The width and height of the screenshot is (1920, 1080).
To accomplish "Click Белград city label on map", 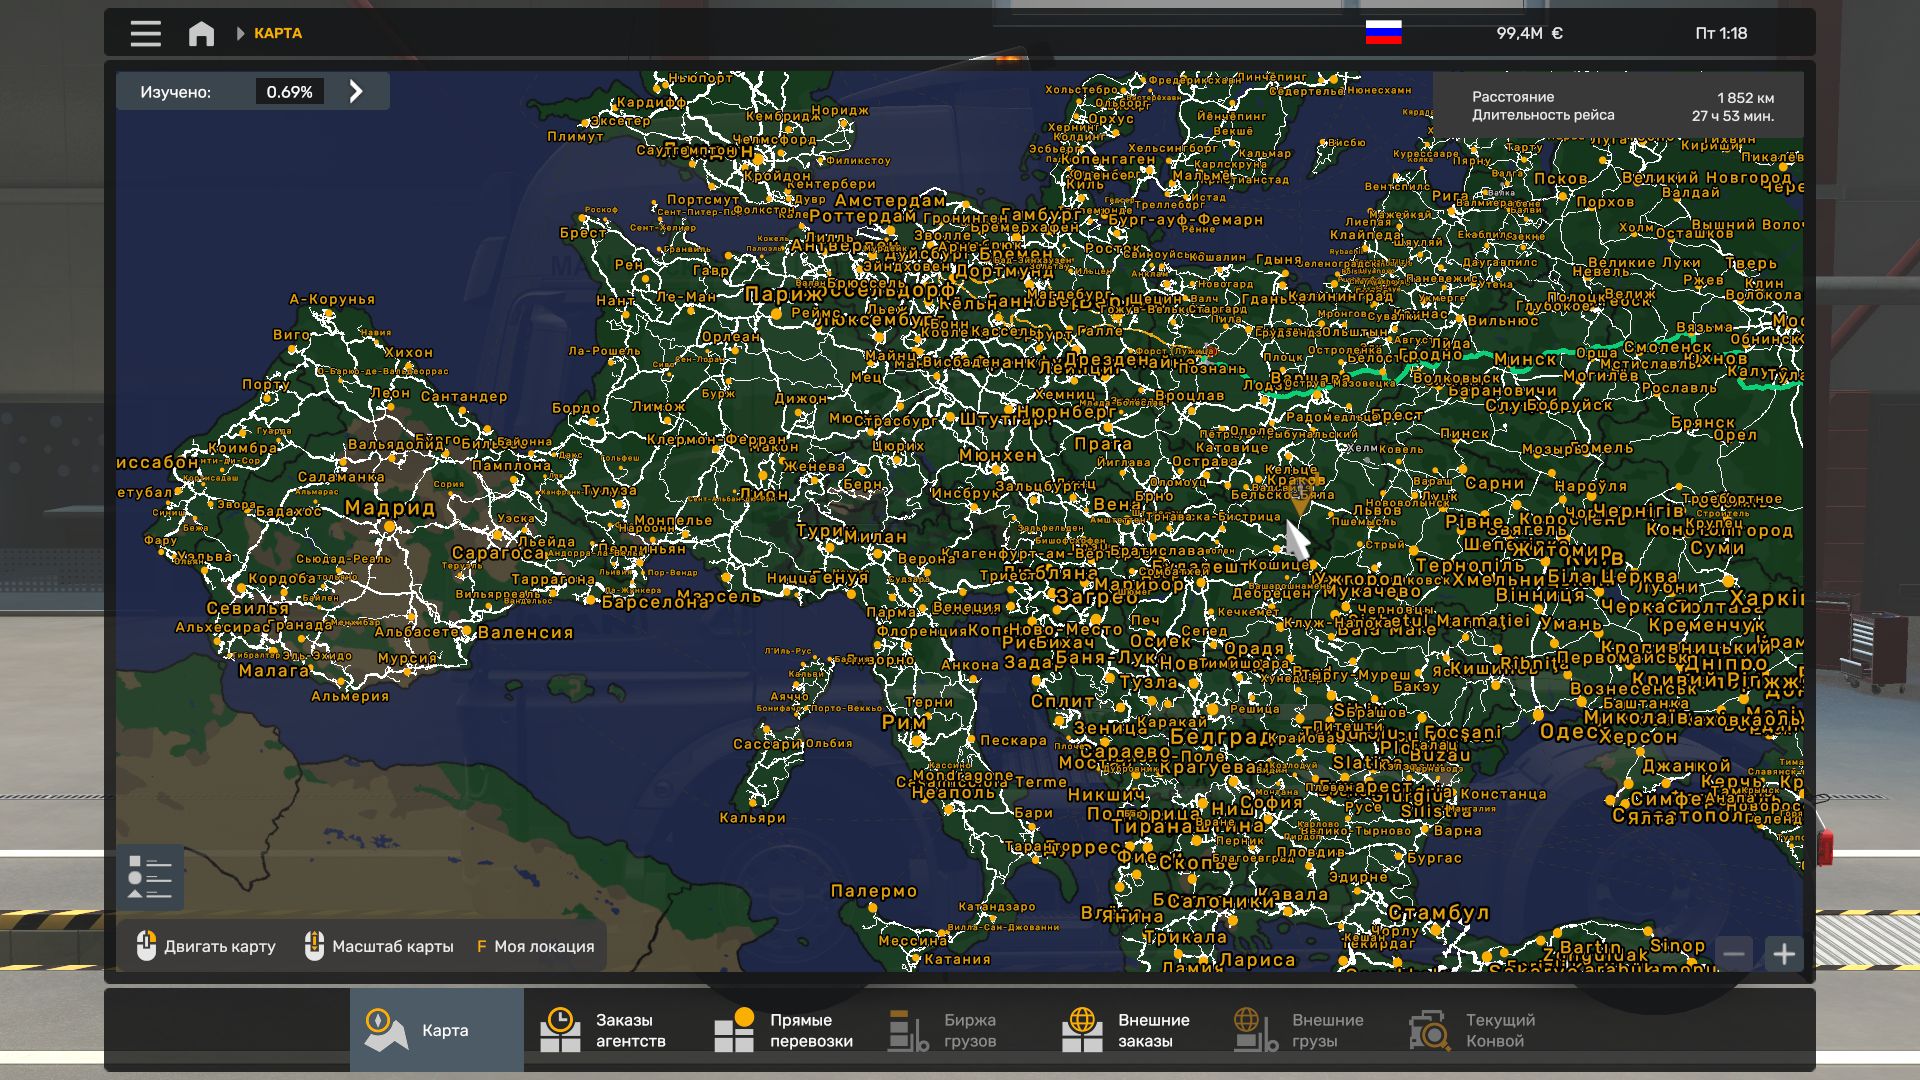I will click(1222, 738).
